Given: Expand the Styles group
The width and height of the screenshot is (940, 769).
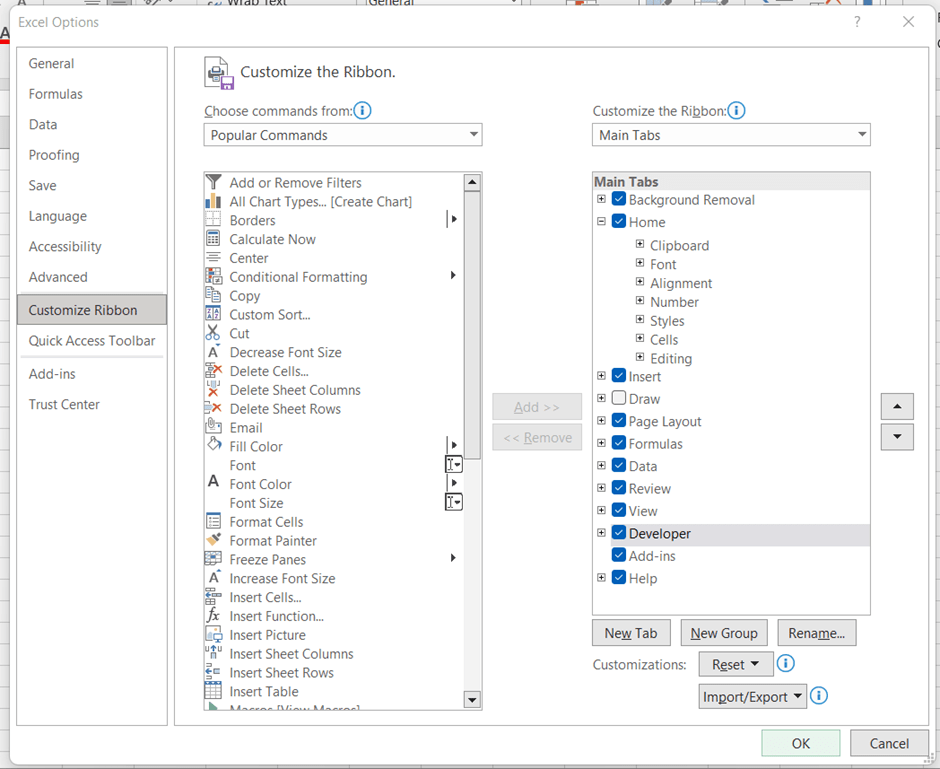Looking at the screenshot, I should [x=640, y=319].
